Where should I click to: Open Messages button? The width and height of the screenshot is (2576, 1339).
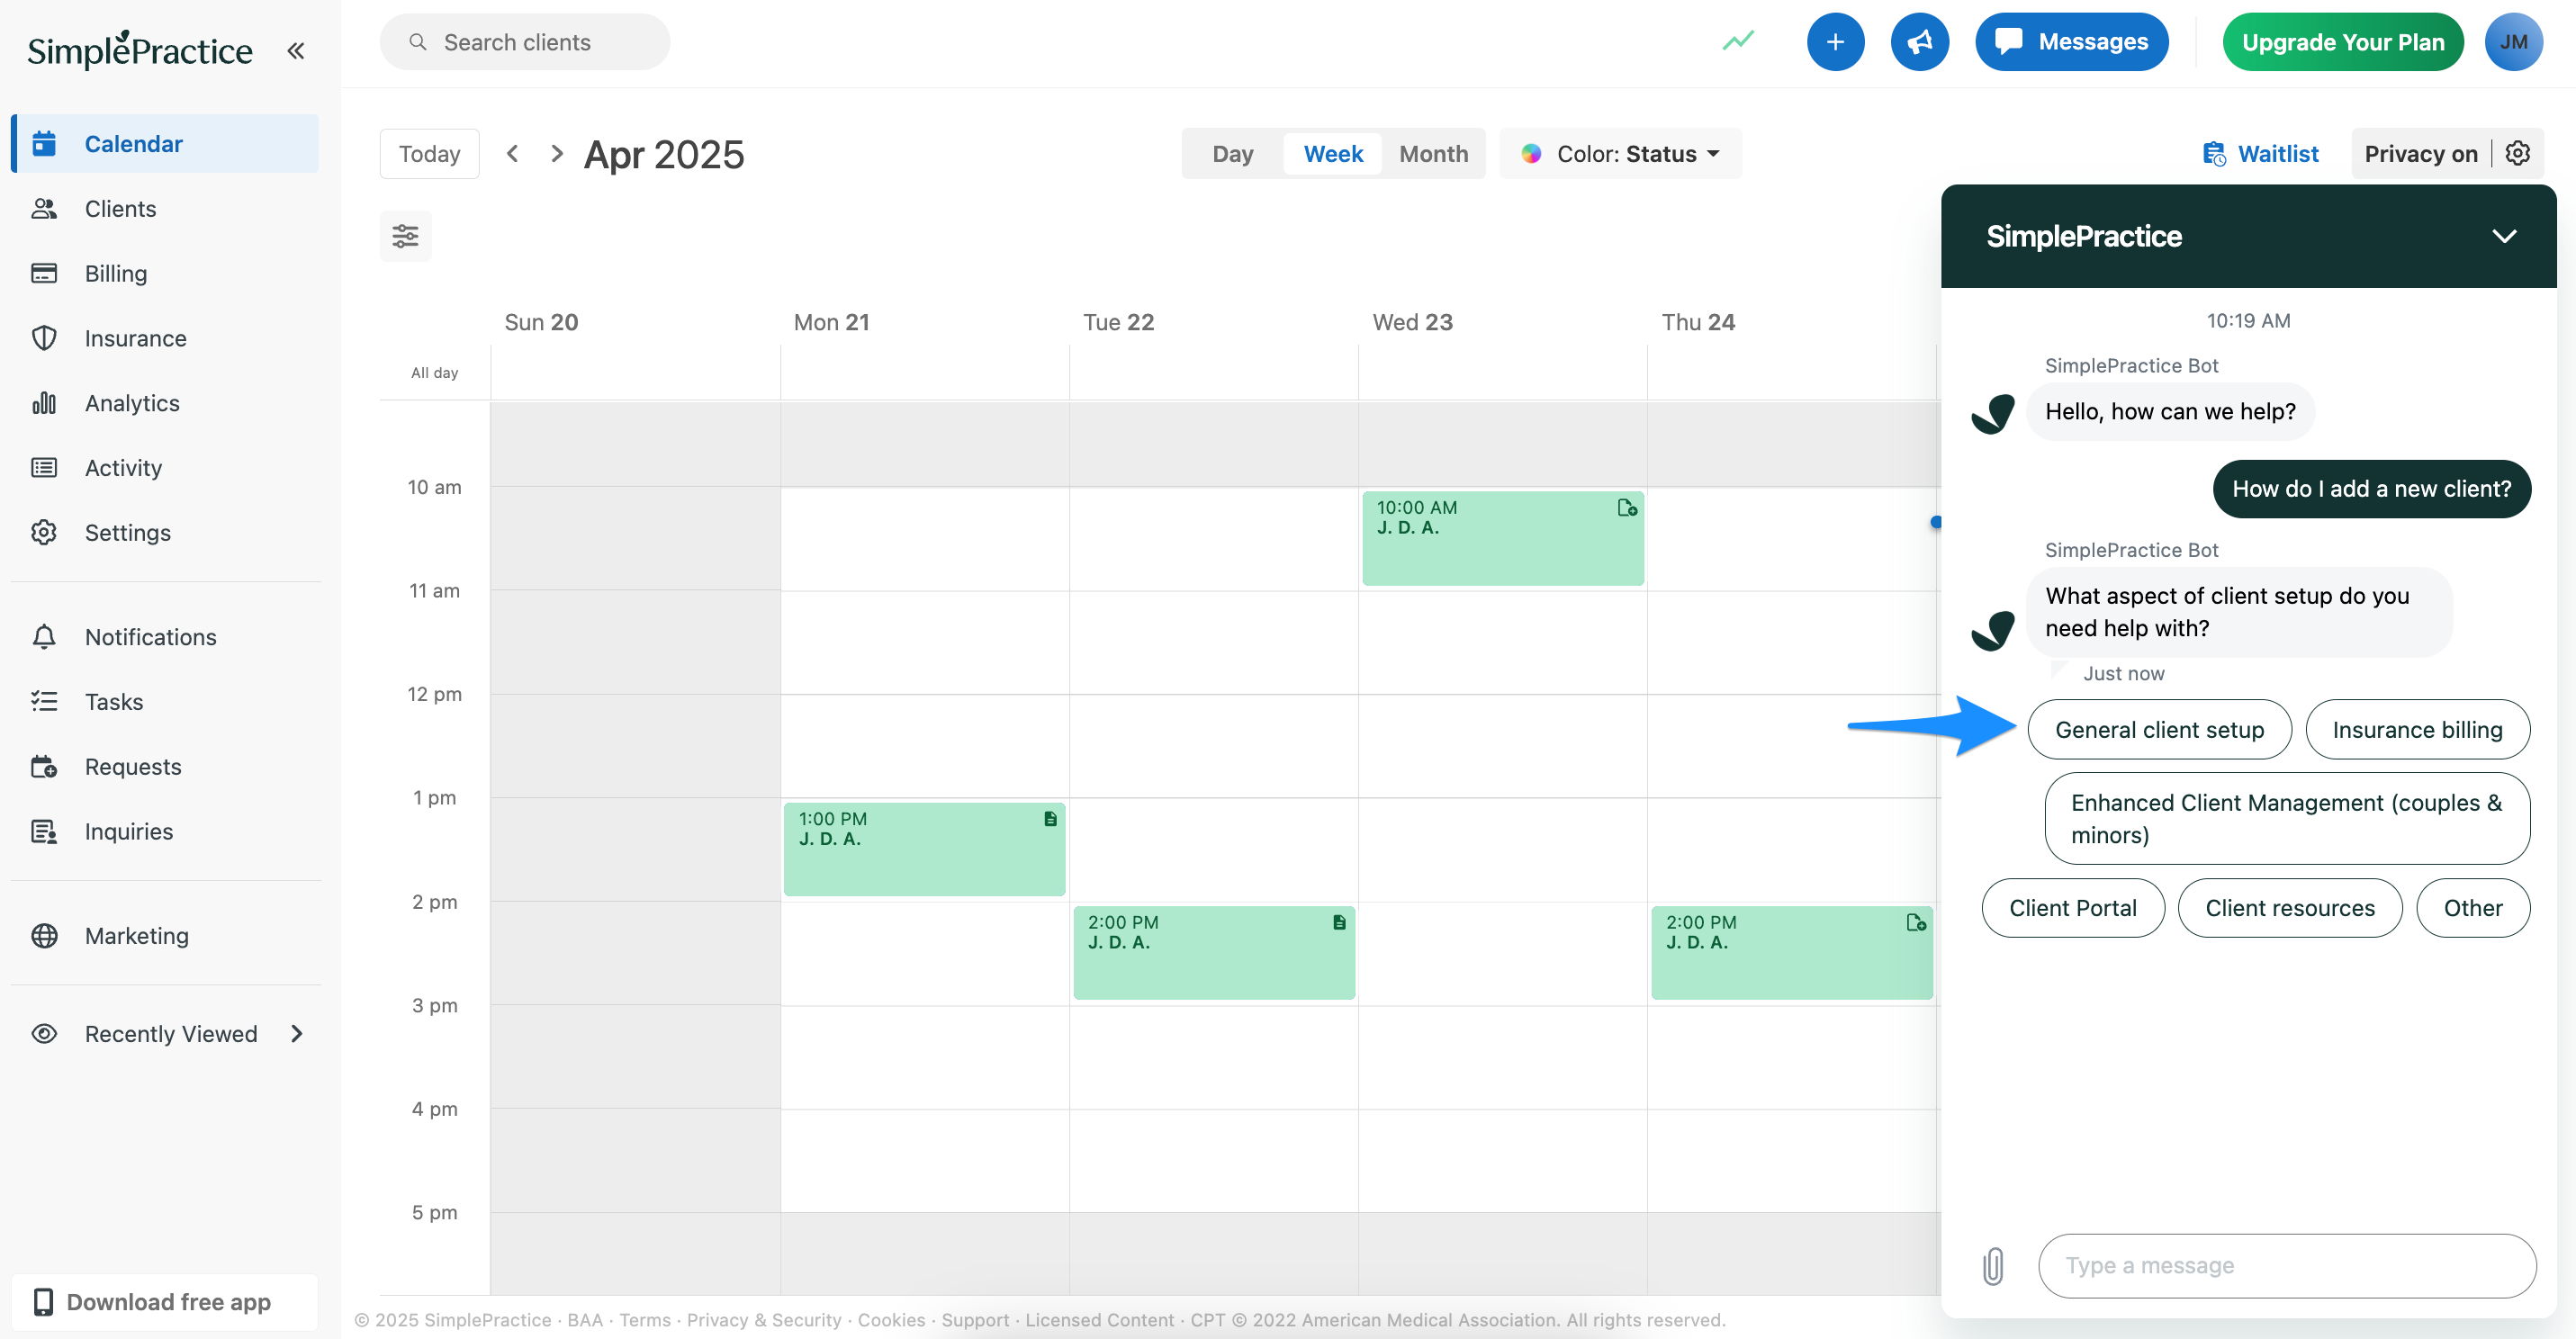[x=2071, y=42]
